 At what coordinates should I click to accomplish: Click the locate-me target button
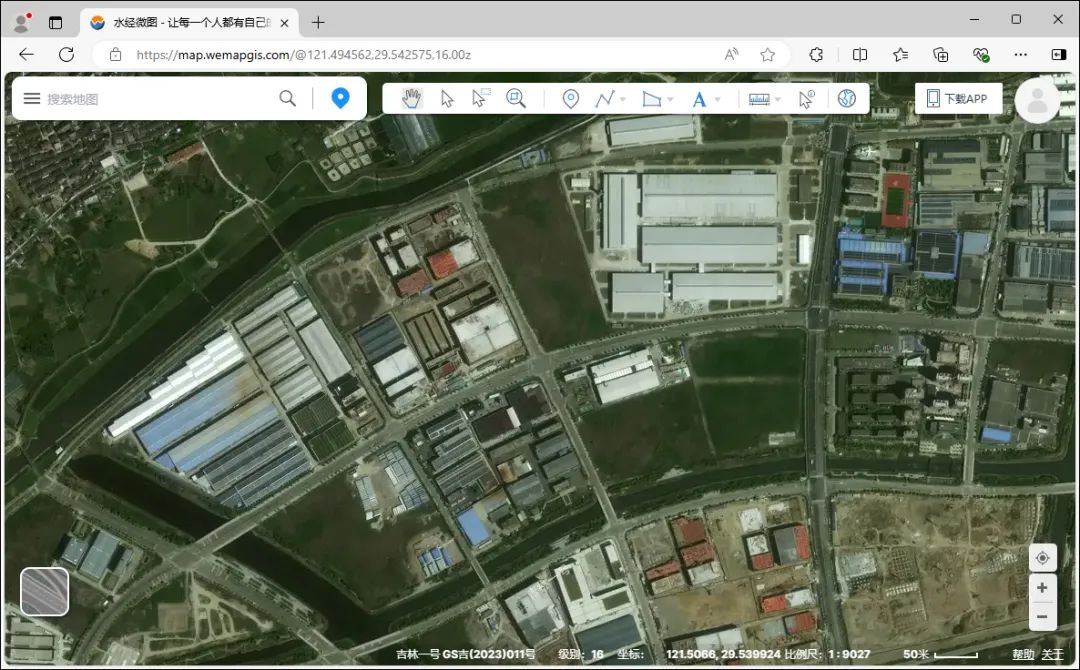pos(1042,558)
